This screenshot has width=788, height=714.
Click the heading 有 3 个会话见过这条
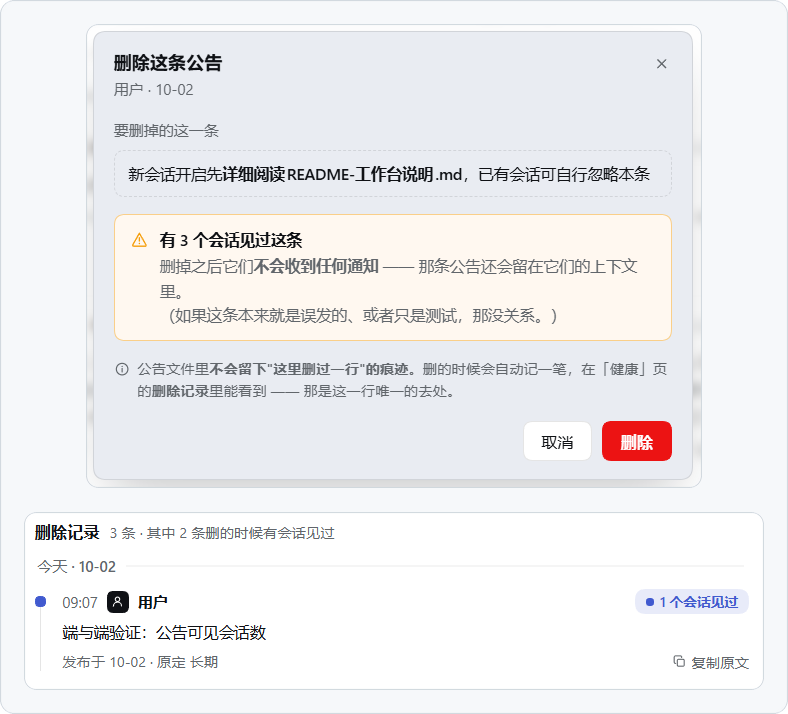pyautogui.click(x=231, y=240)
